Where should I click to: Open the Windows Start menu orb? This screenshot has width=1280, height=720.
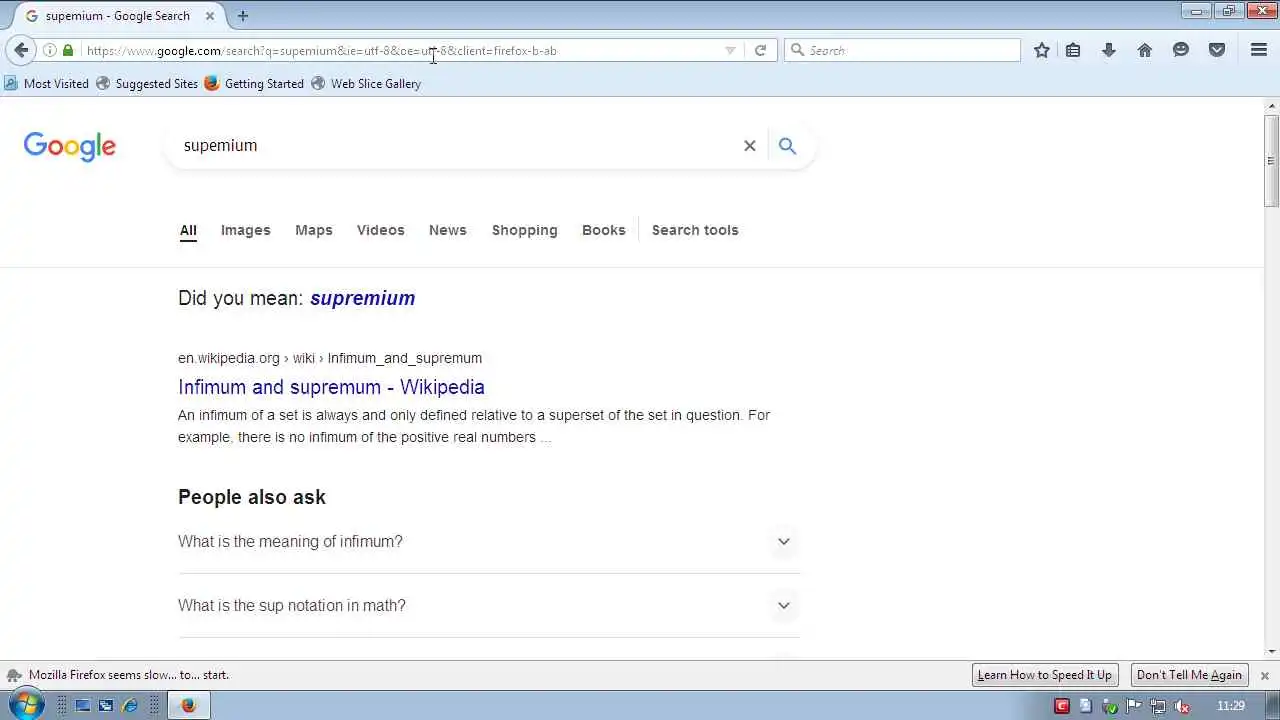coord(25,704)
